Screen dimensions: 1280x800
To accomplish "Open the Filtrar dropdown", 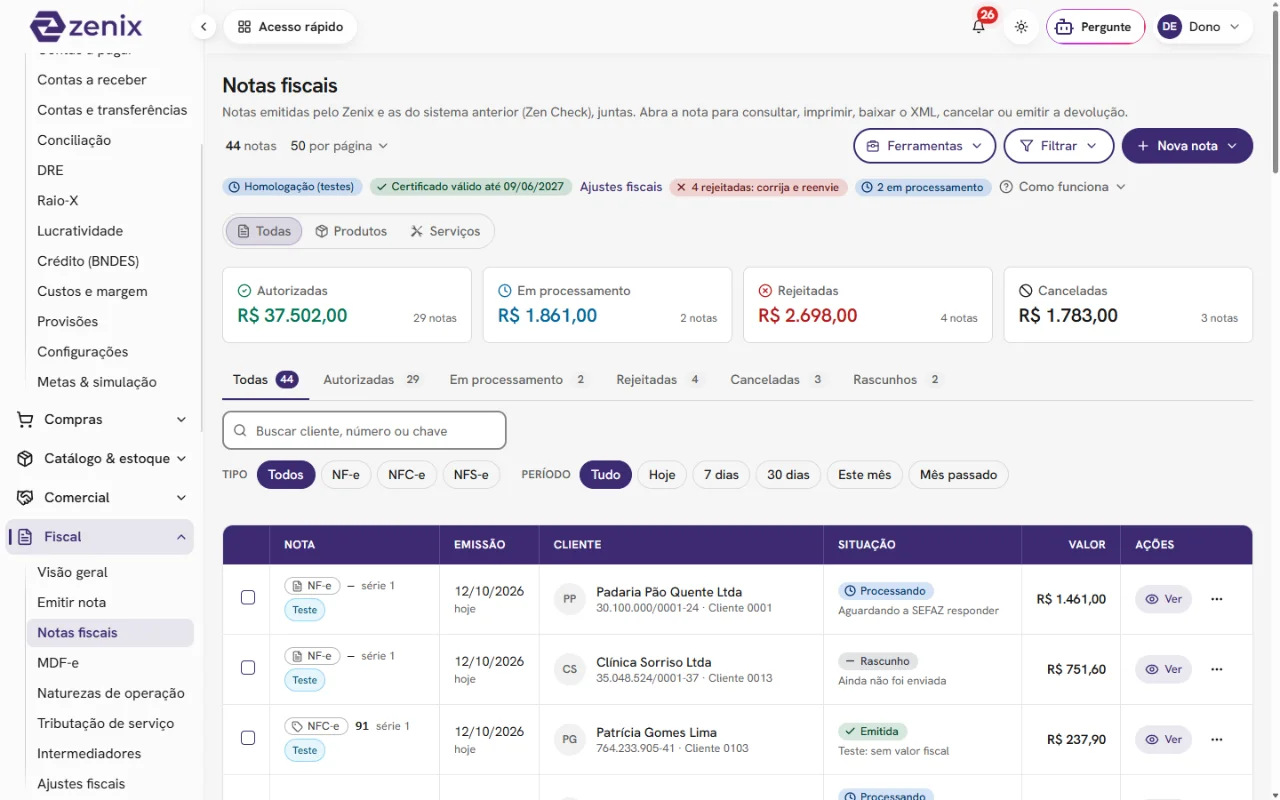I will (x=1058, y=146).
